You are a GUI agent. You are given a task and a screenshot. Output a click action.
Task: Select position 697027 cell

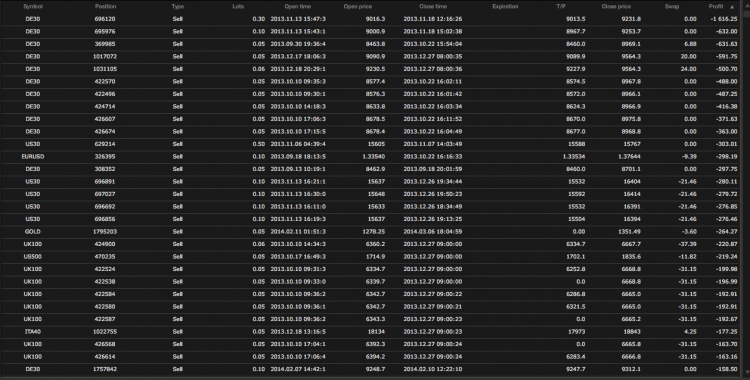105,194
